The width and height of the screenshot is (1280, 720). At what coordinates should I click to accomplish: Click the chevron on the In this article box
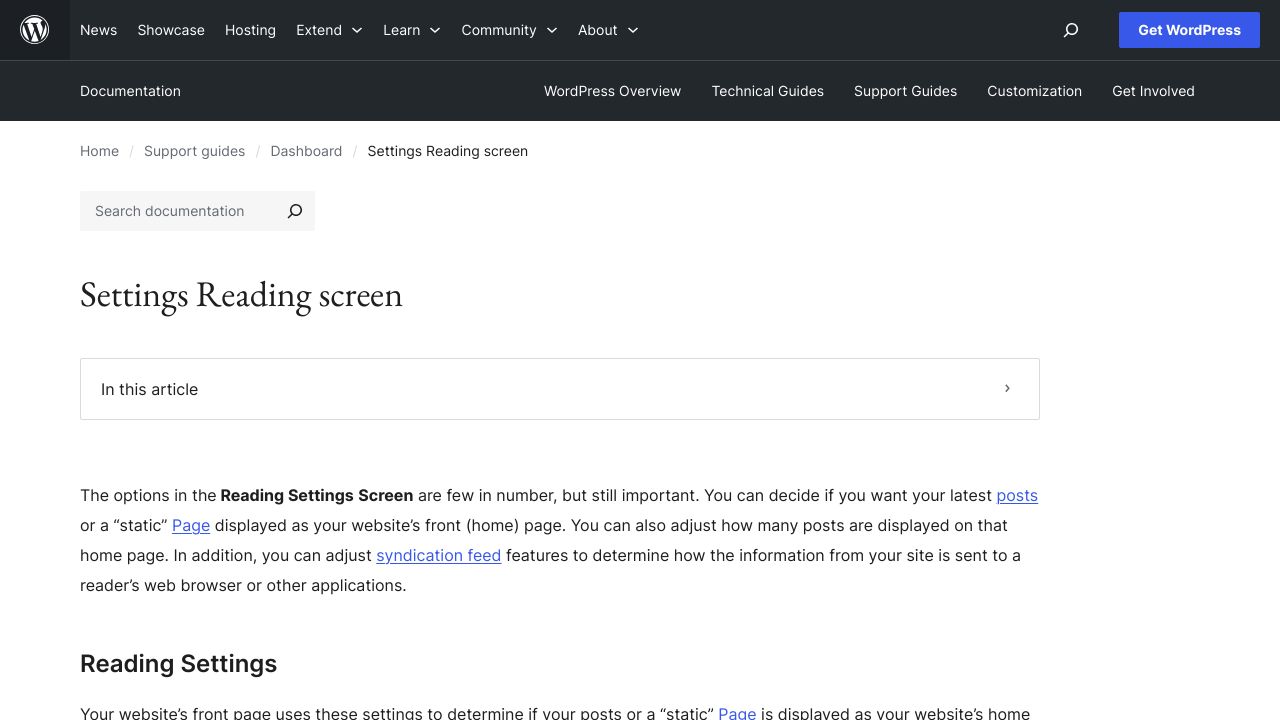tap(1007, 389)
